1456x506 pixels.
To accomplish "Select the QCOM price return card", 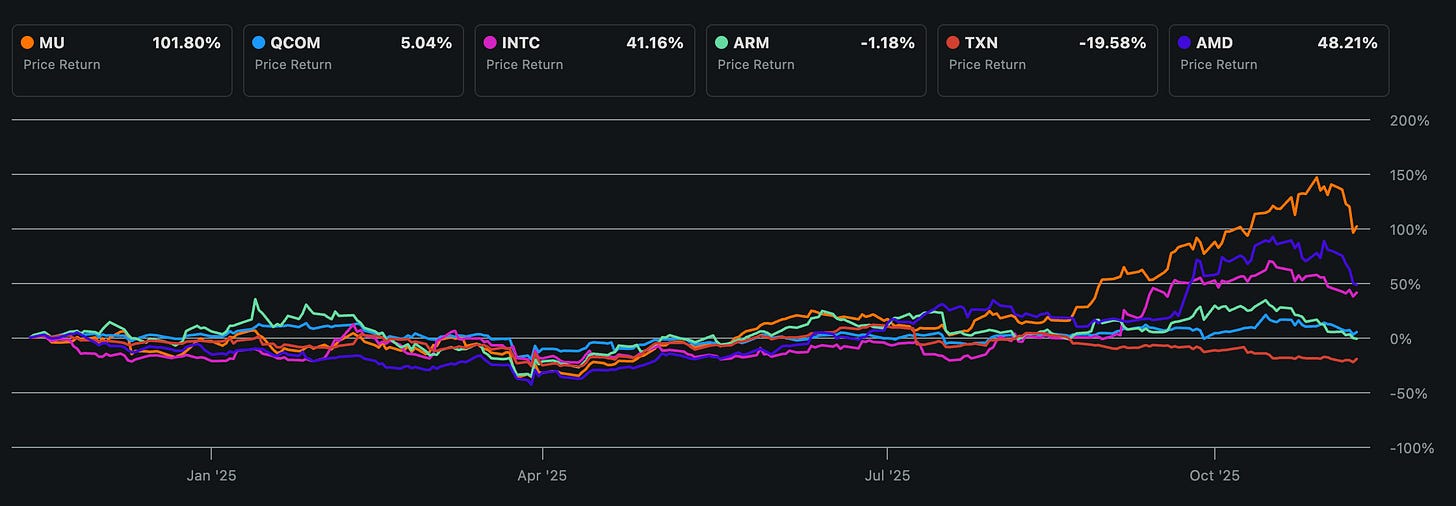I will (353, 61).
